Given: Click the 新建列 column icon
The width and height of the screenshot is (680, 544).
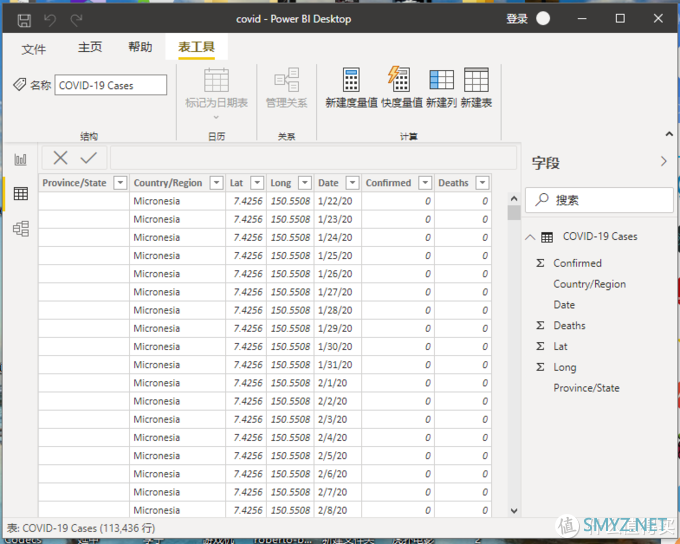Looking at the screenshot, I should click(x=441, y=79).
